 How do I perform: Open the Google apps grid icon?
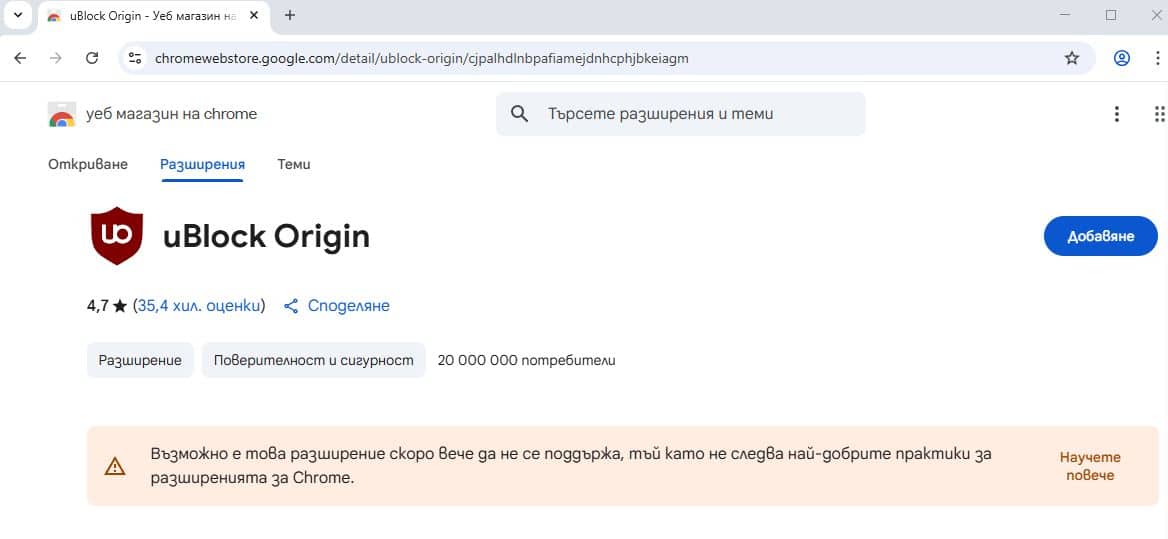tap(1159, 114)
